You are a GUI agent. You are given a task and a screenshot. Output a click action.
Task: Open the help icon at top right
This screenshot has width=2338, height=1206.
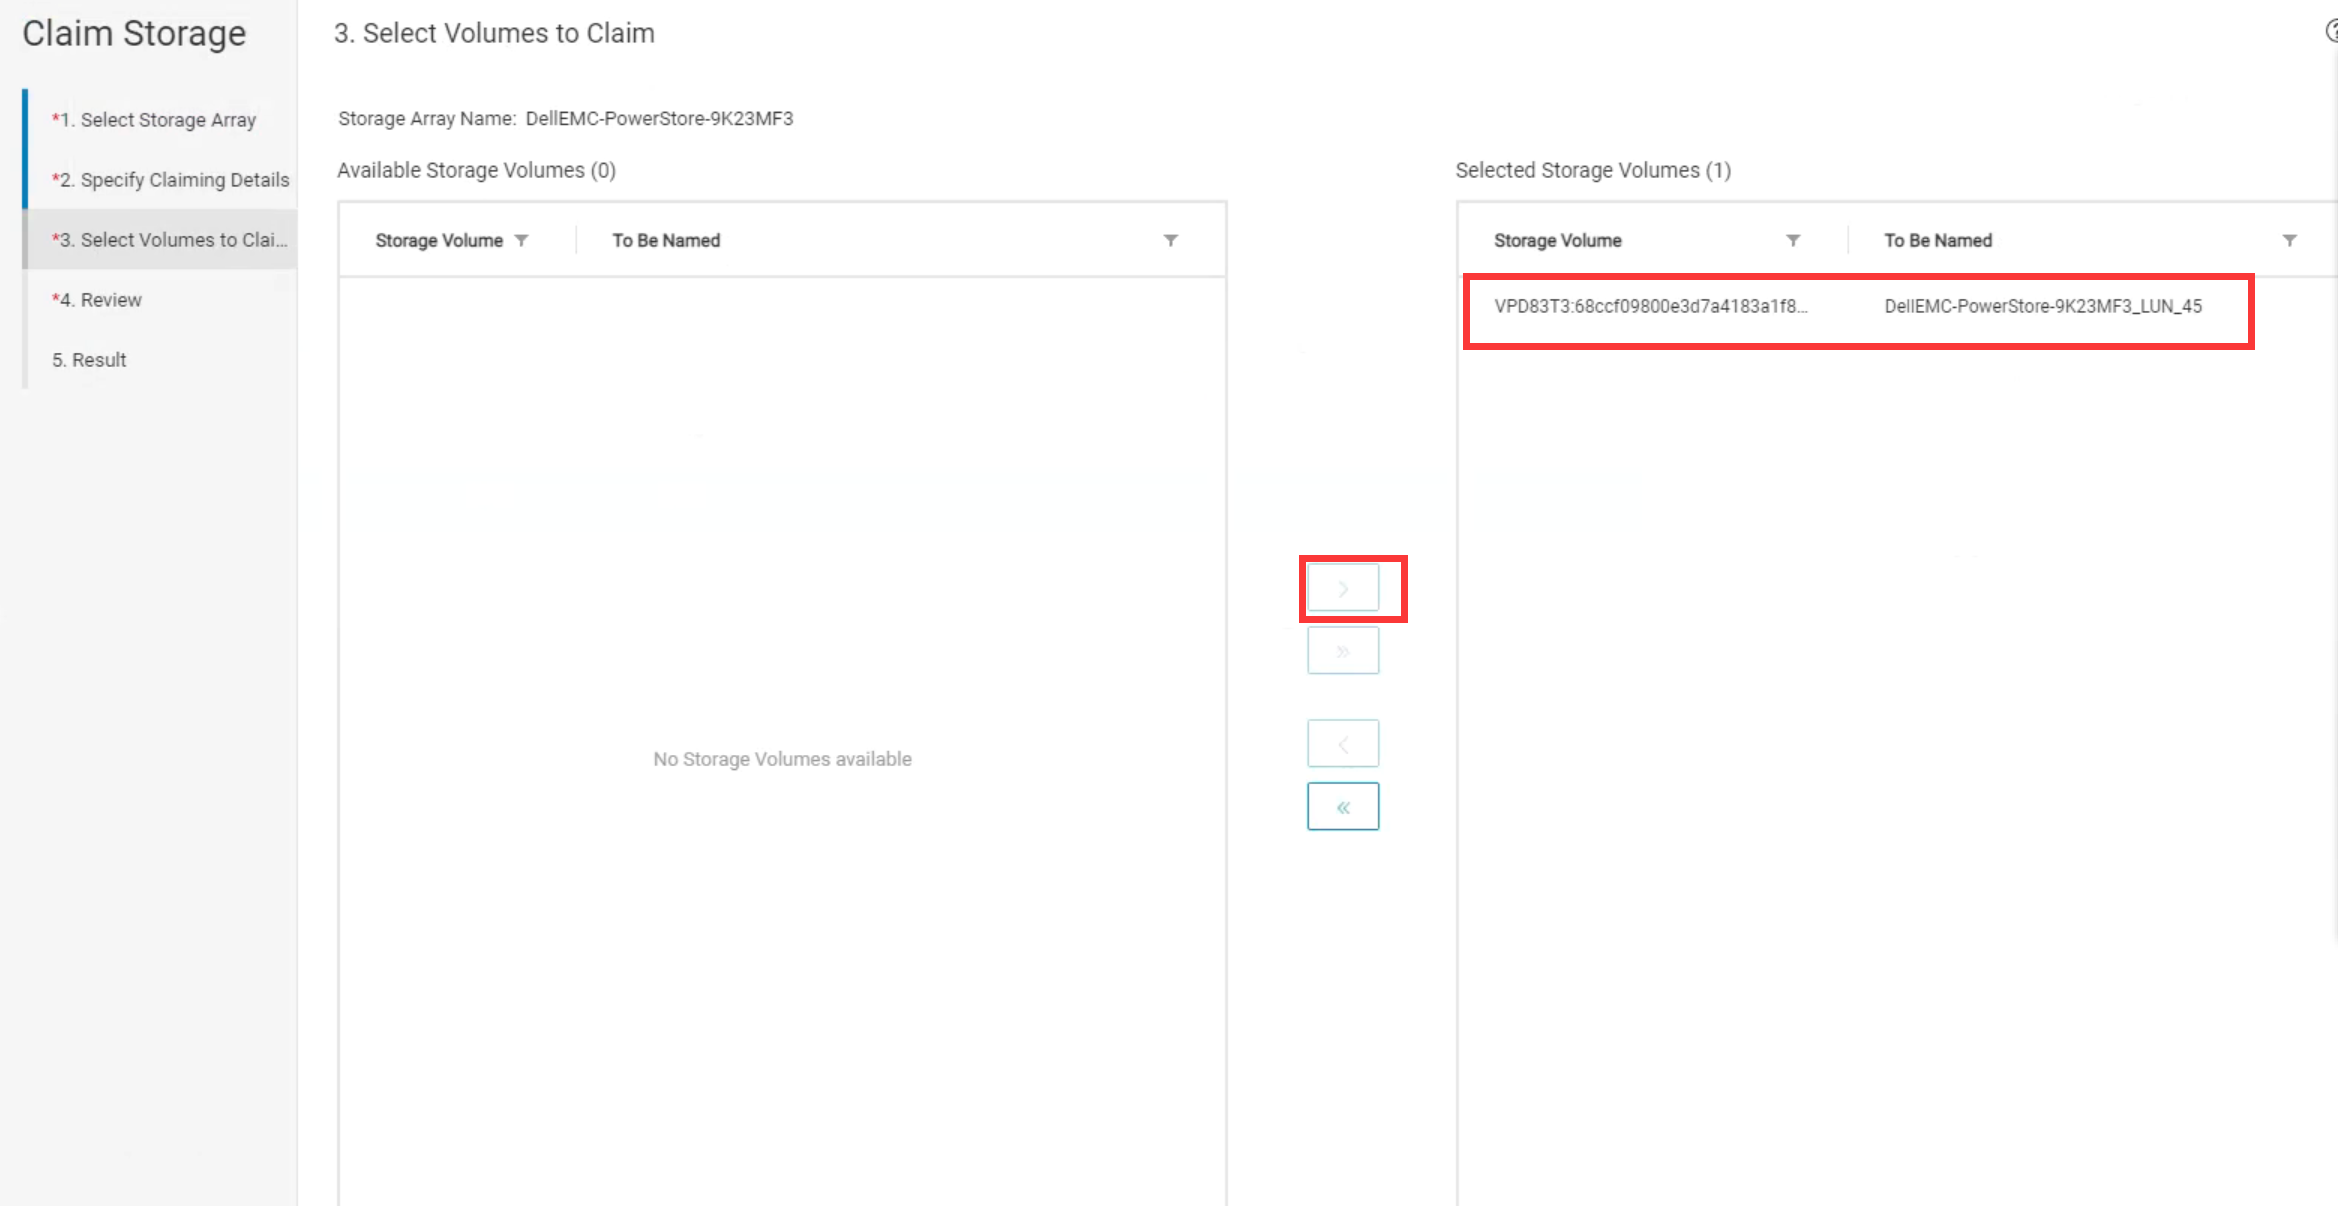(x=2332, y=32)
